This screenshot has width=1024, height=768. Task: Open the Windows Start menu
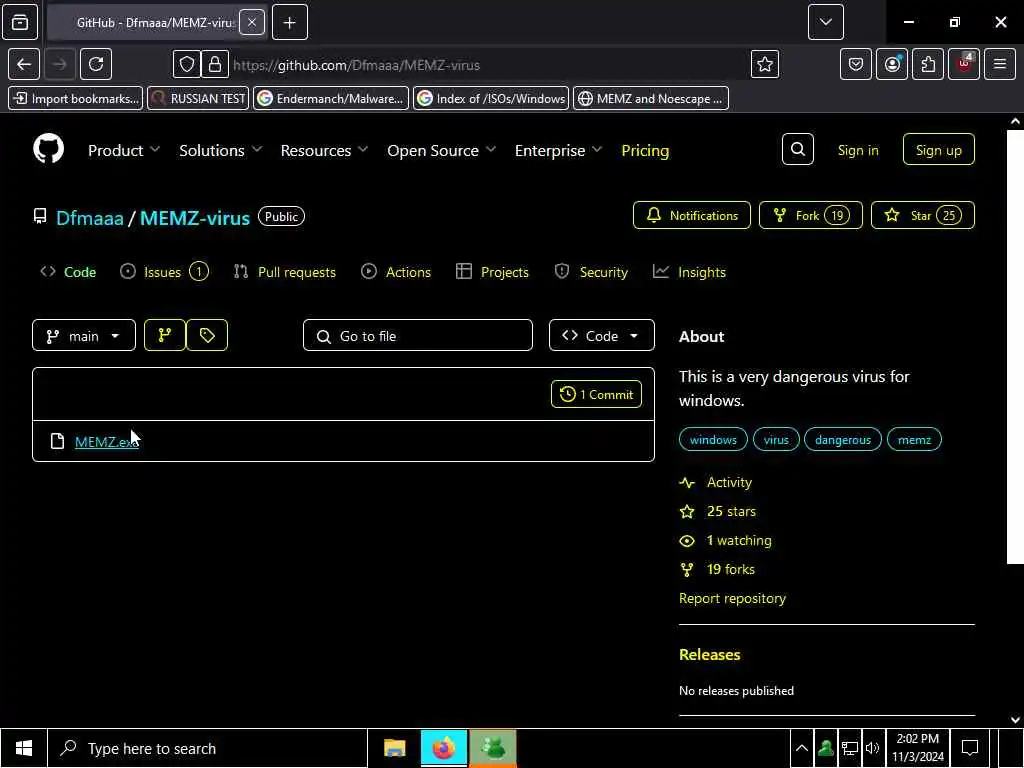24,748
